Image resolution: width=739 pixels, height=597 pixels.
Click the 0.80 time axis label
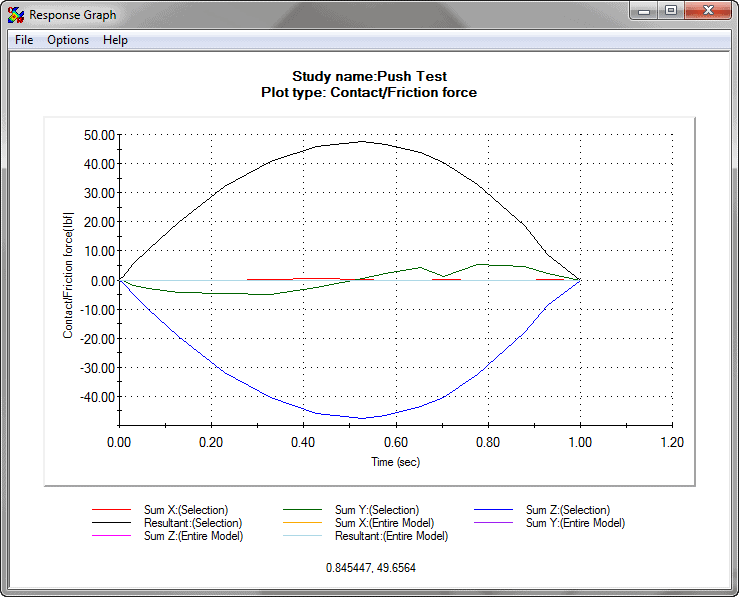tap(488, 442)
